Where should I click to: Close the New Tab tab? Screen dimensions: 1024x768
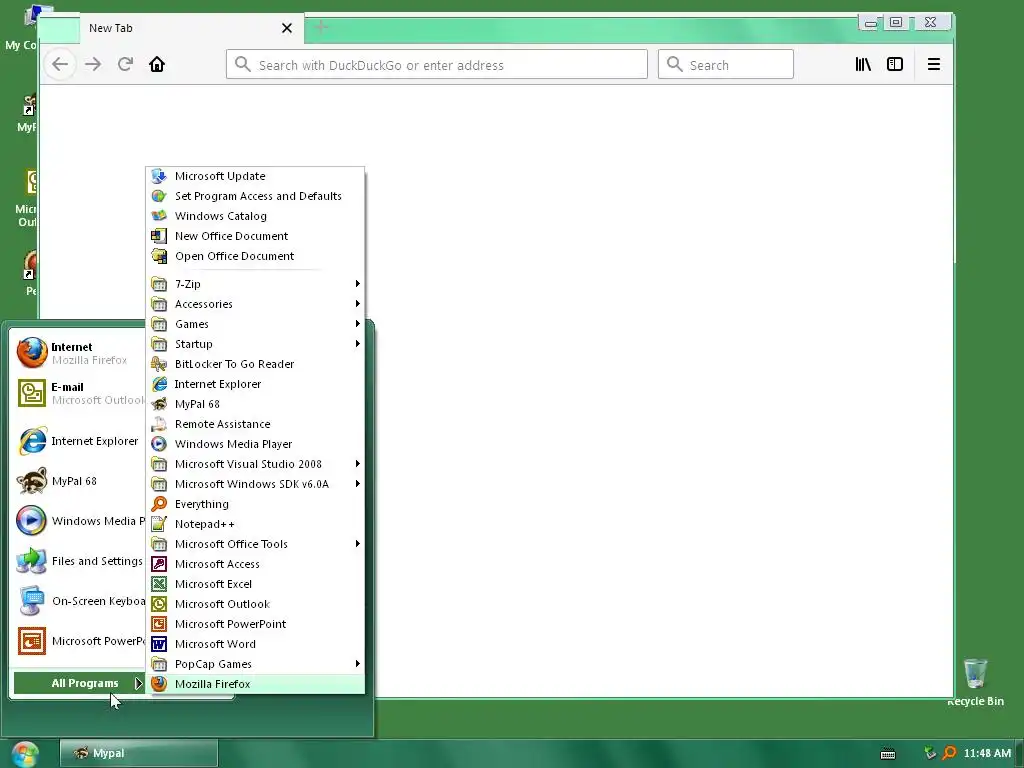pyautogui.click(x=287, y=28)
